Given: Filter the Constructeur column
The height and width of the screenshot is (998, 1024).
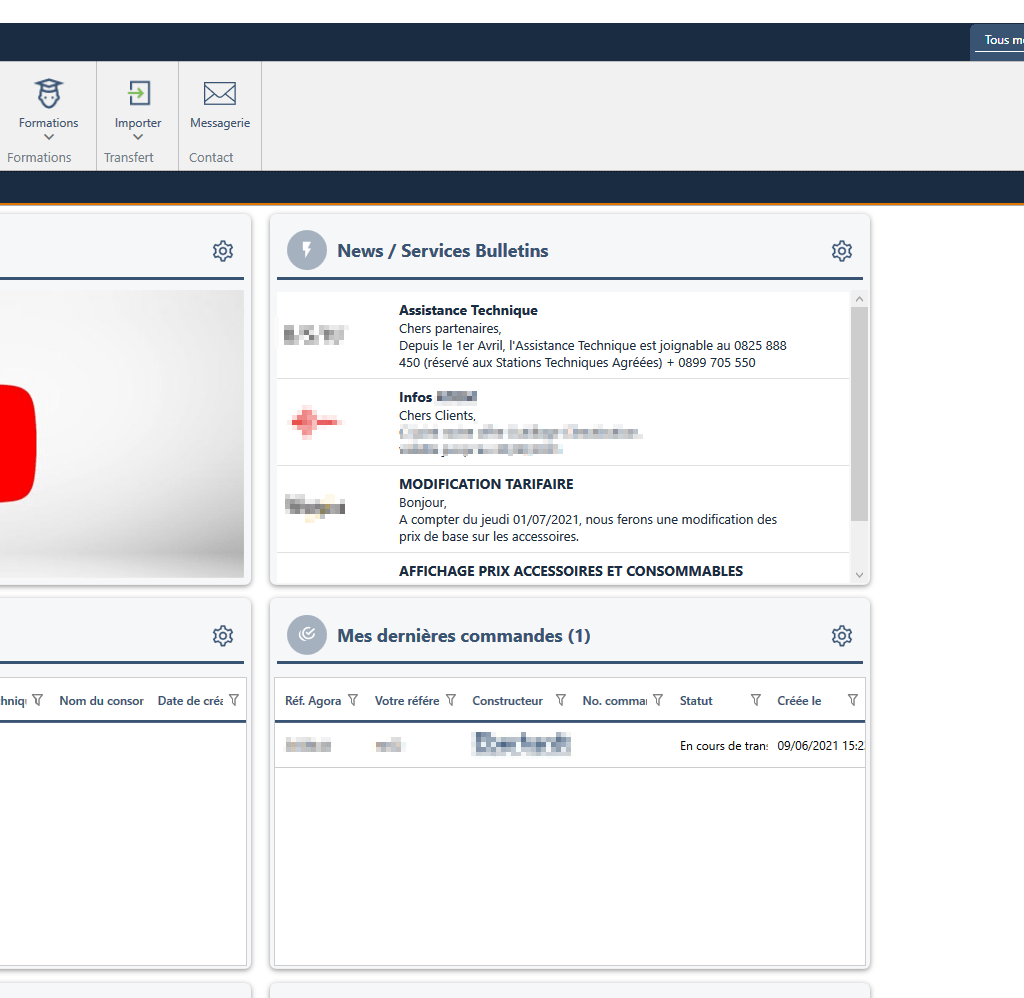Looking at the screenshot, I should (x=561, y=700).
